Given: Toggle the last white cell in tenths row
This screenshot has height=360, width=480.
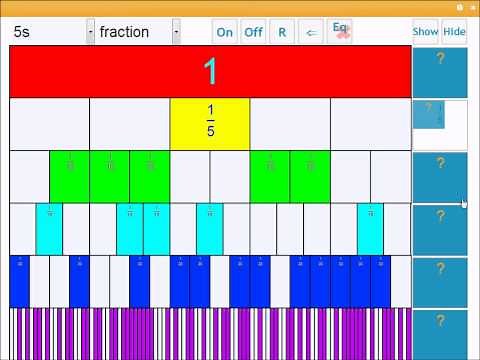Looking at the screenshot, I should coord(391,177).
